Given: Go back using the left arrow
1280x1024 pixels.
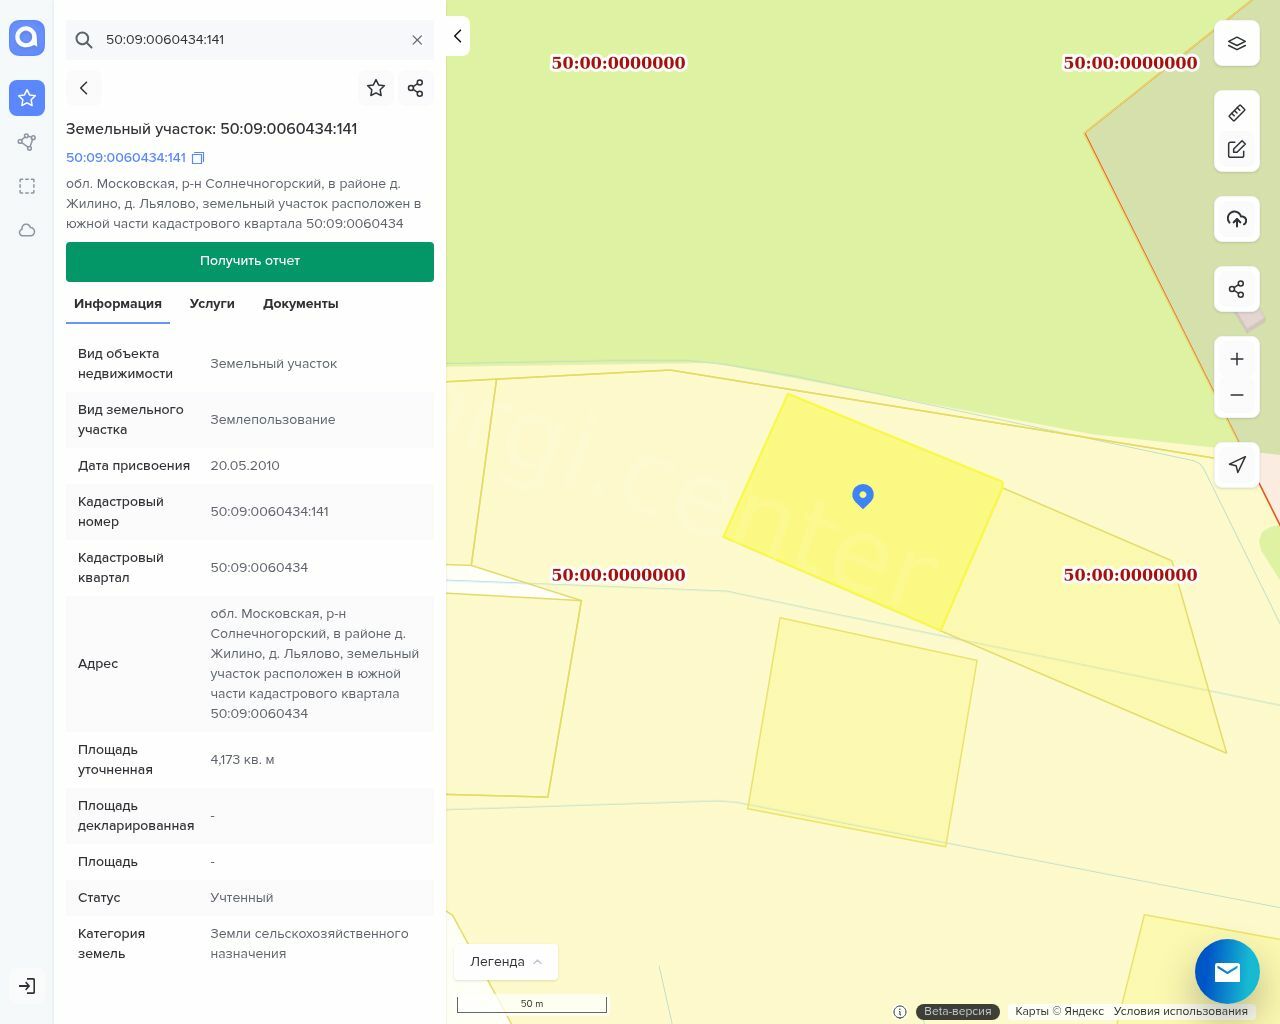Looking at the screenshot, I should (84, 88).
